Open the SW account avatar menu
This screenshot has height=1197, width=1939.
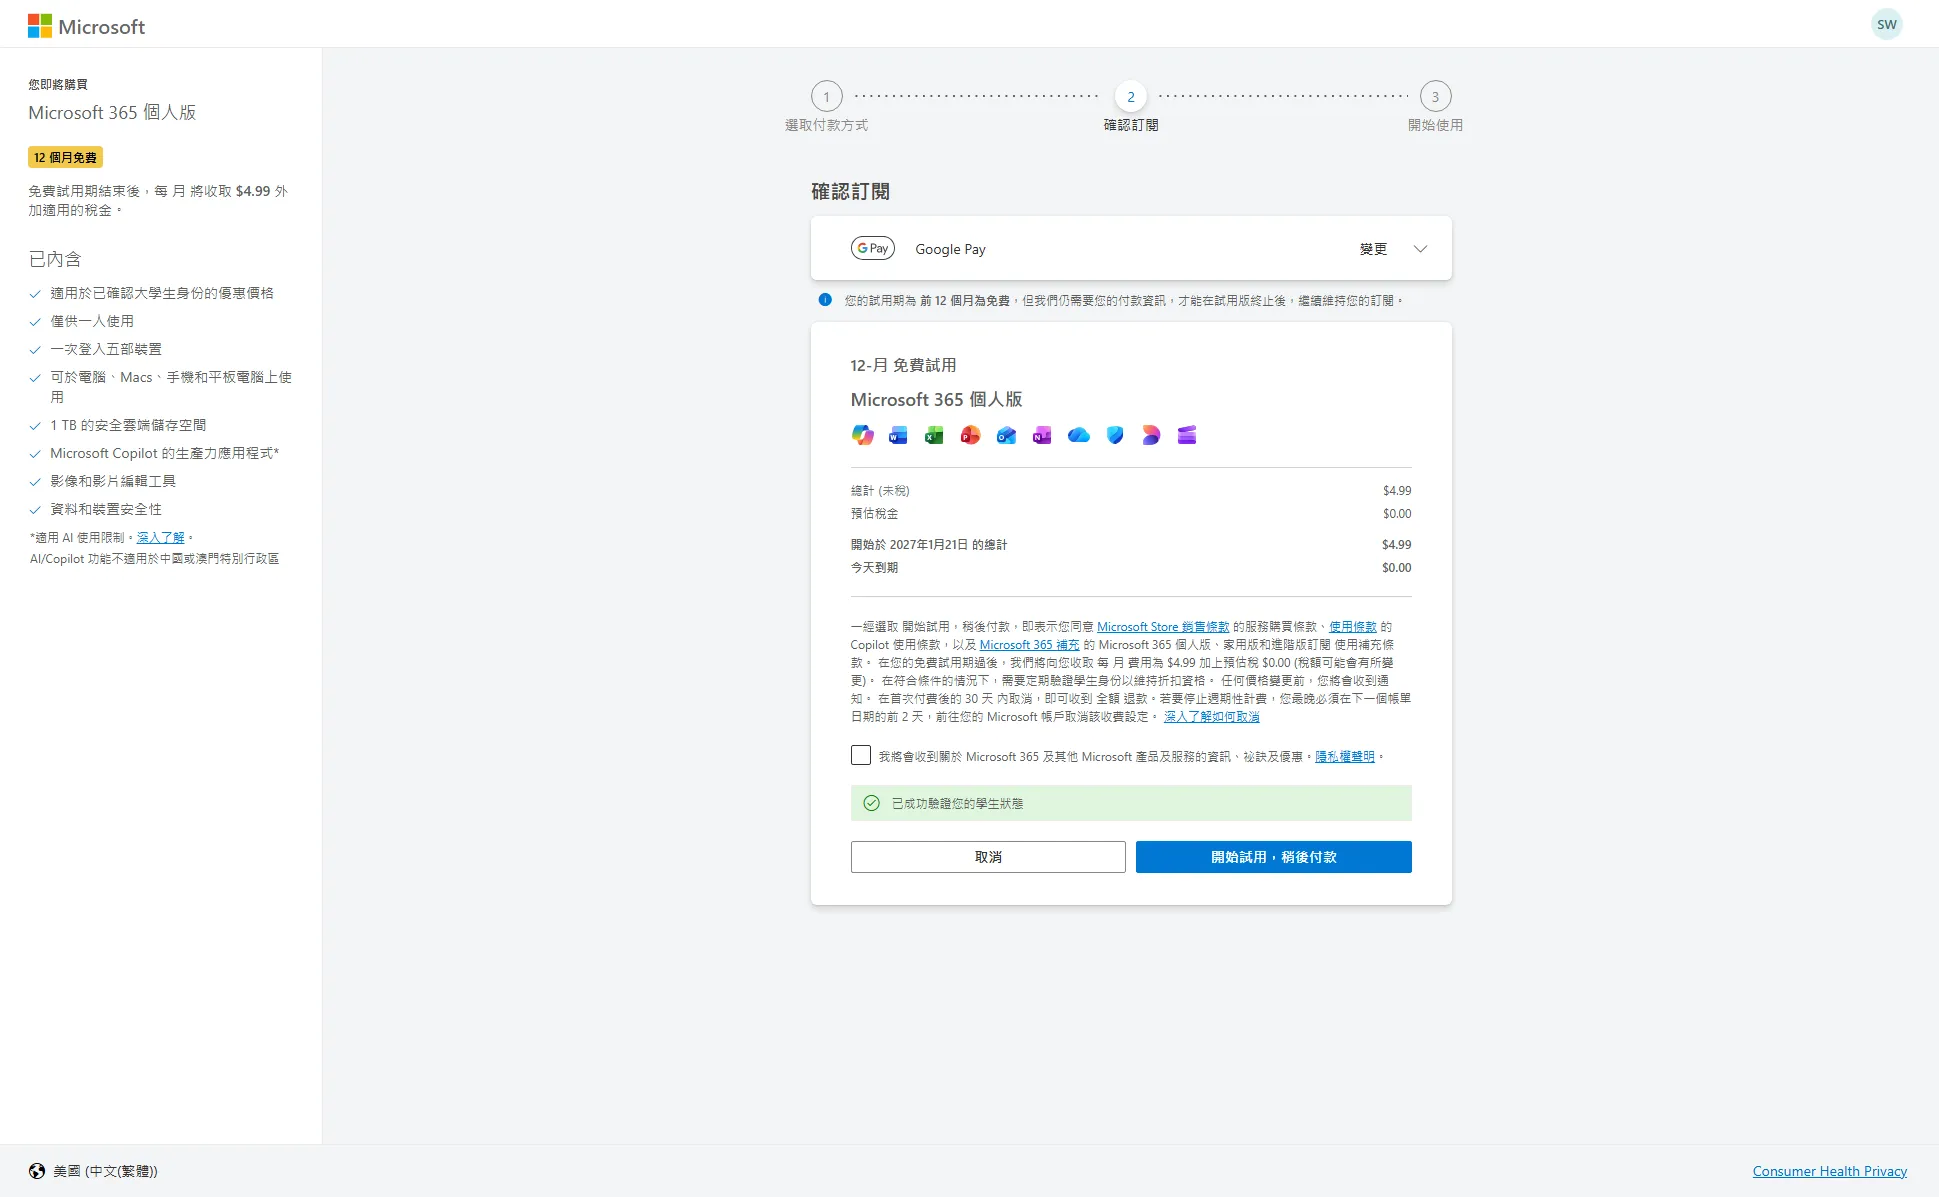[1886, 25]
